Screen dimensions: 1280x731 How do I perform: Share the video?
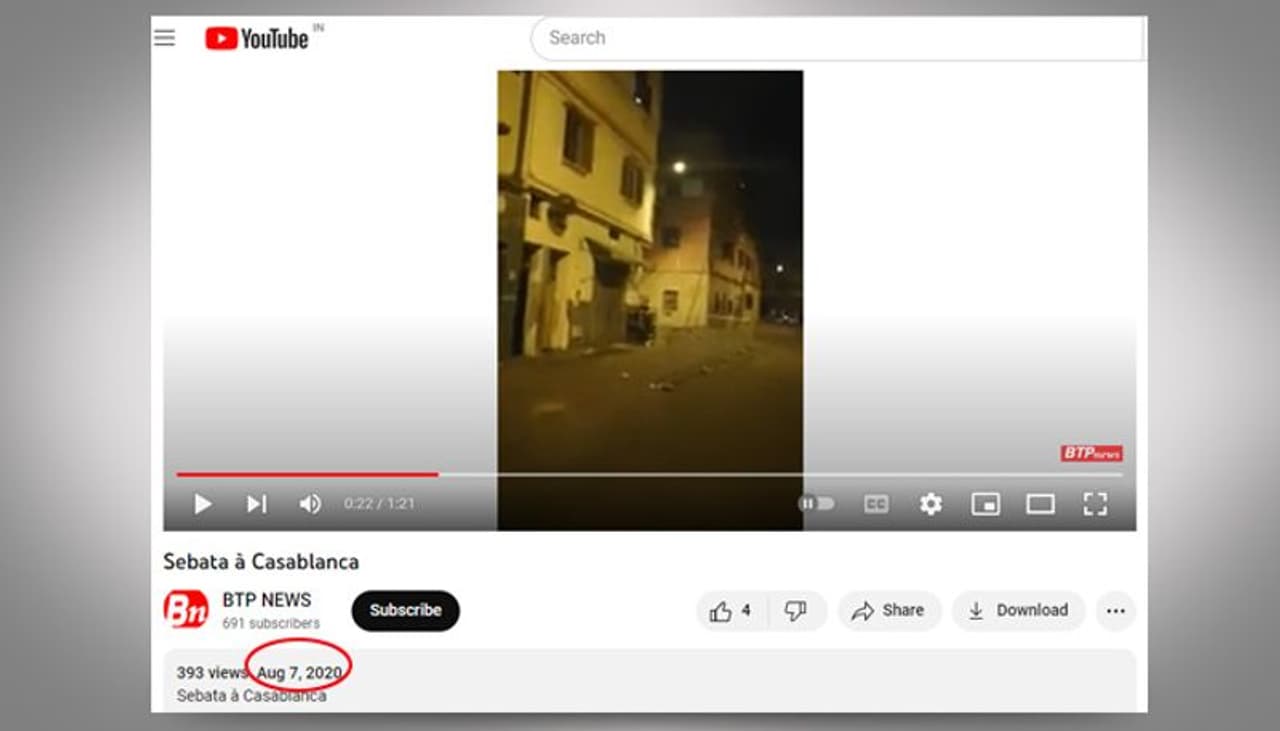(x=888, y=611)
